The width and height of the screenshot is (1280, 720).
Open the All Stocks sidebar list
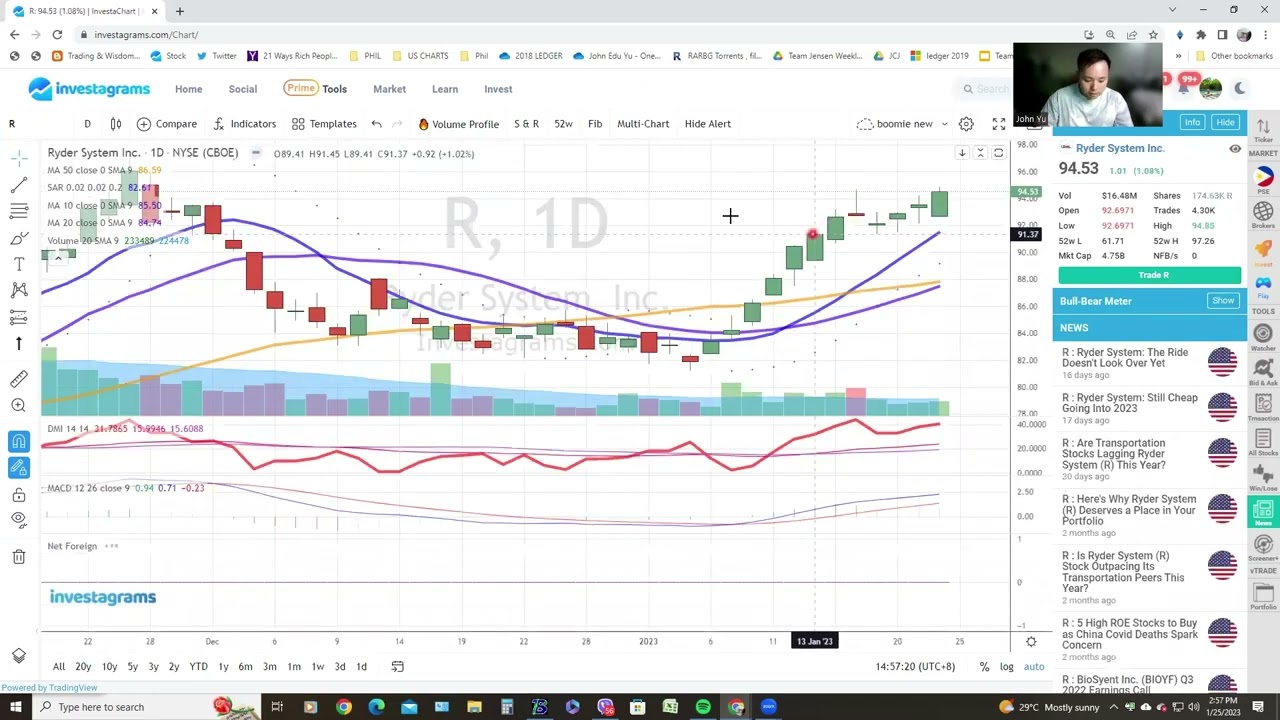(1264, 442)
